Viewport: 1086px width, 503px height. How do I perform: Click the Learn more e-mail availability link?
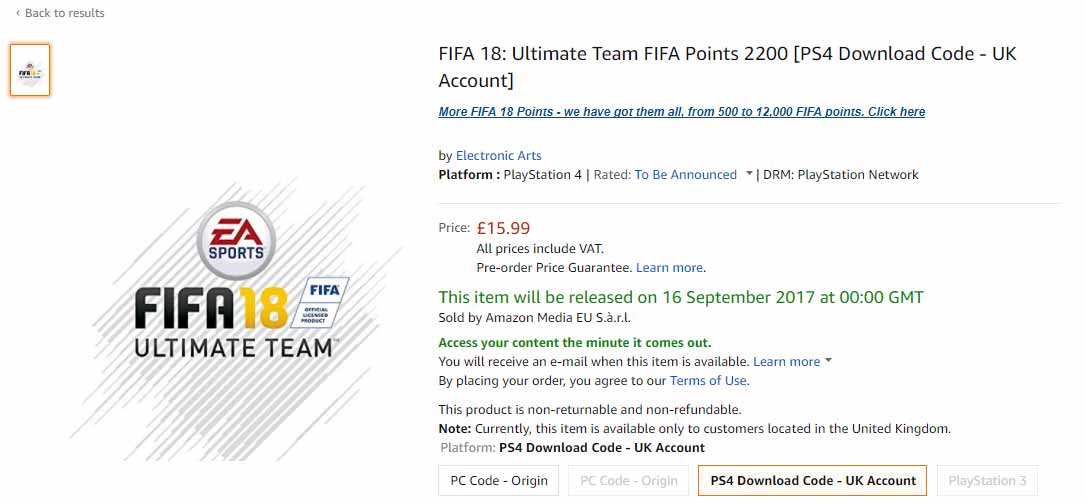[x=786, y=361]
